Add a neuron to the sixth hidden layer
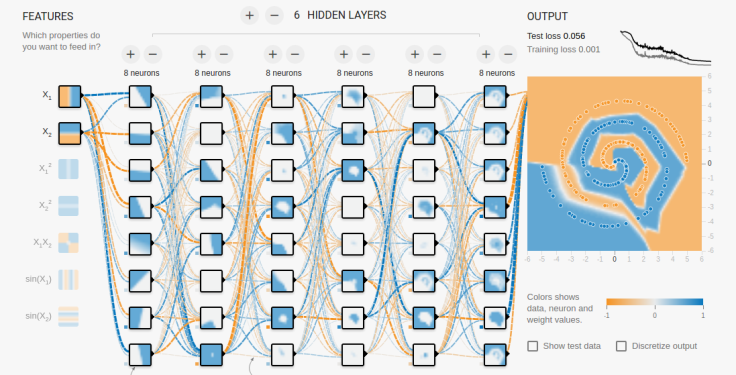 point(486,54)
